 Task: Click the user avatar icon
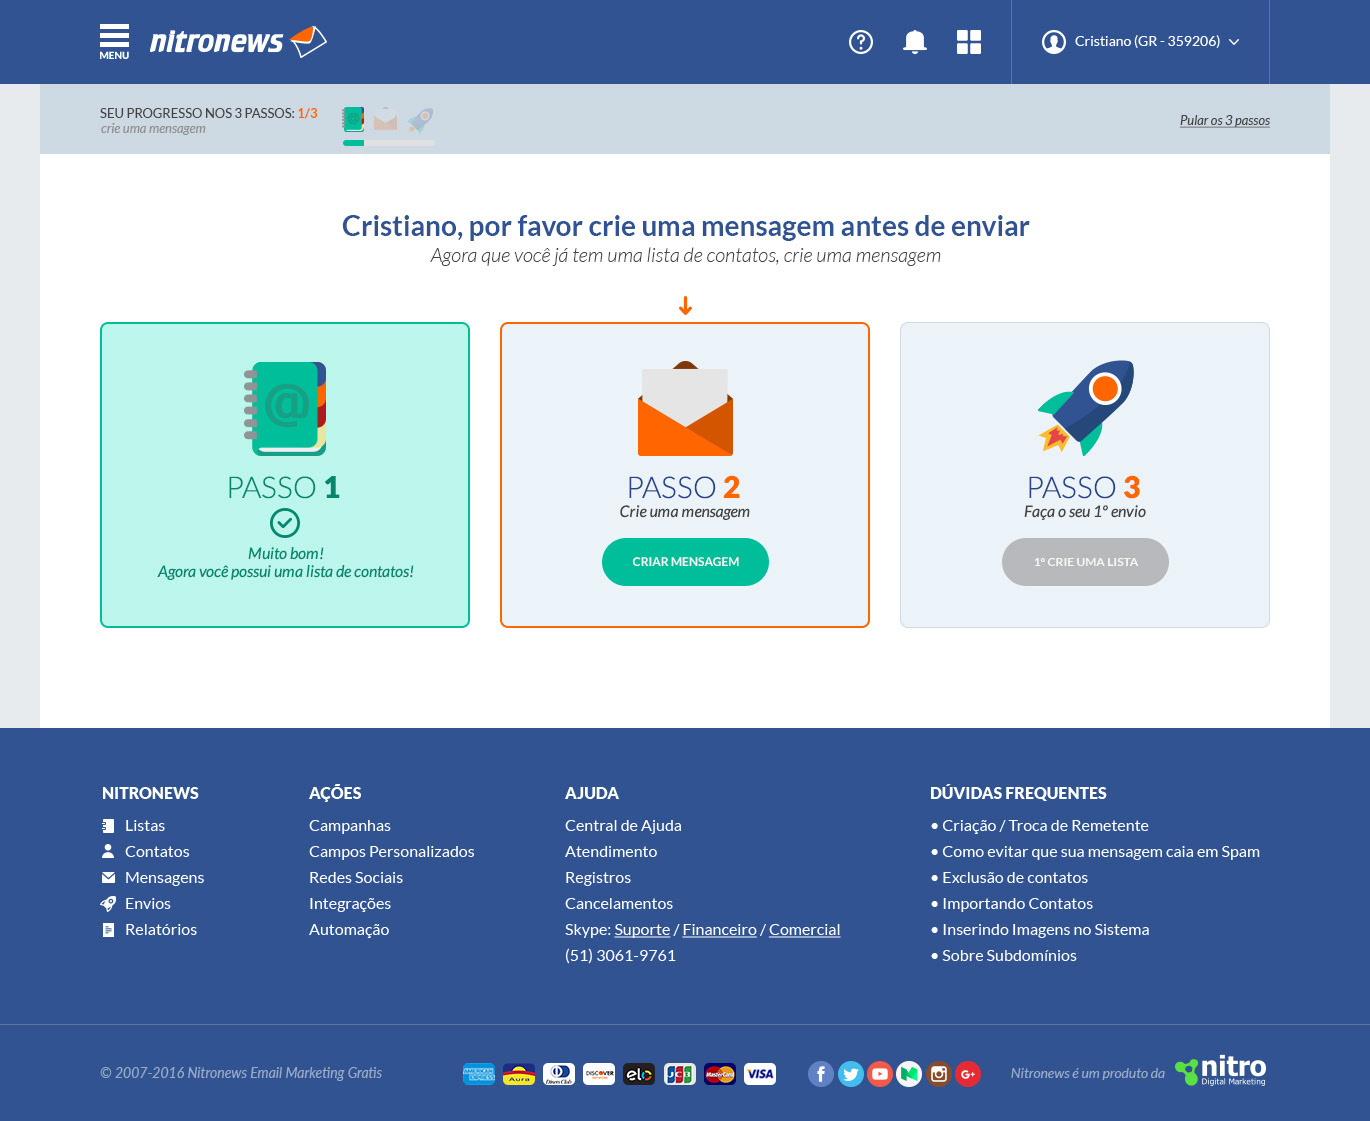click(1054, 42)
